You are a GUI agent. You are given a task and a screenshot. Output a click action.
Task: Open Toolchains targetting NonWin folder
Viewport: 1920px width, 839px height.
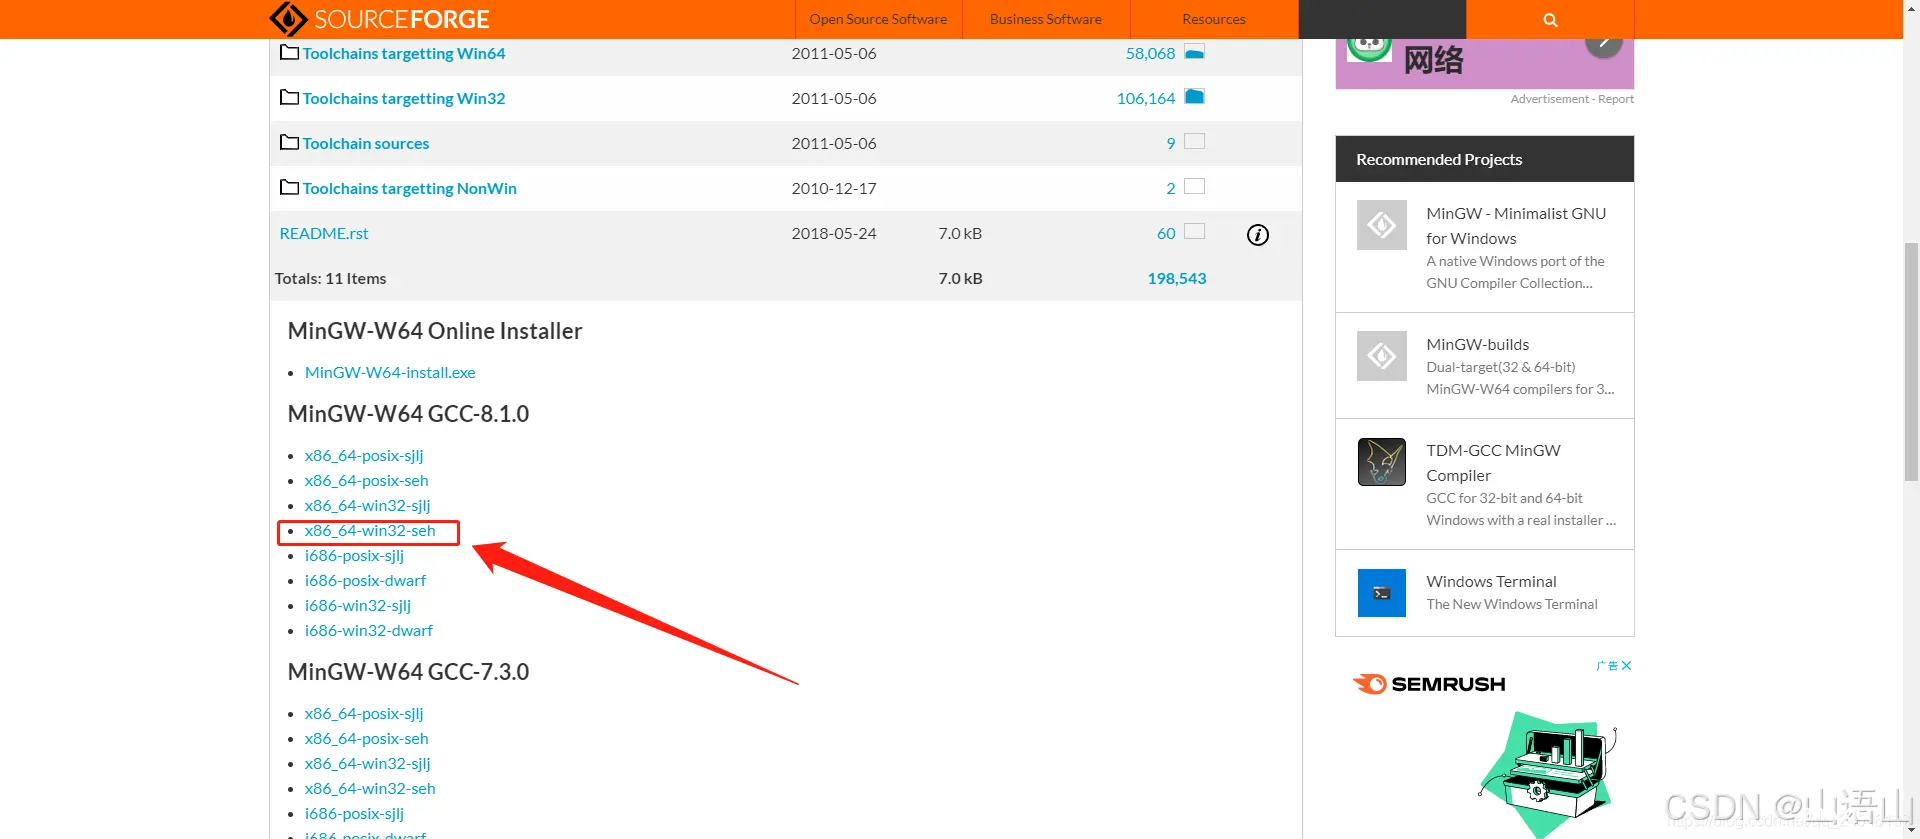410,188
